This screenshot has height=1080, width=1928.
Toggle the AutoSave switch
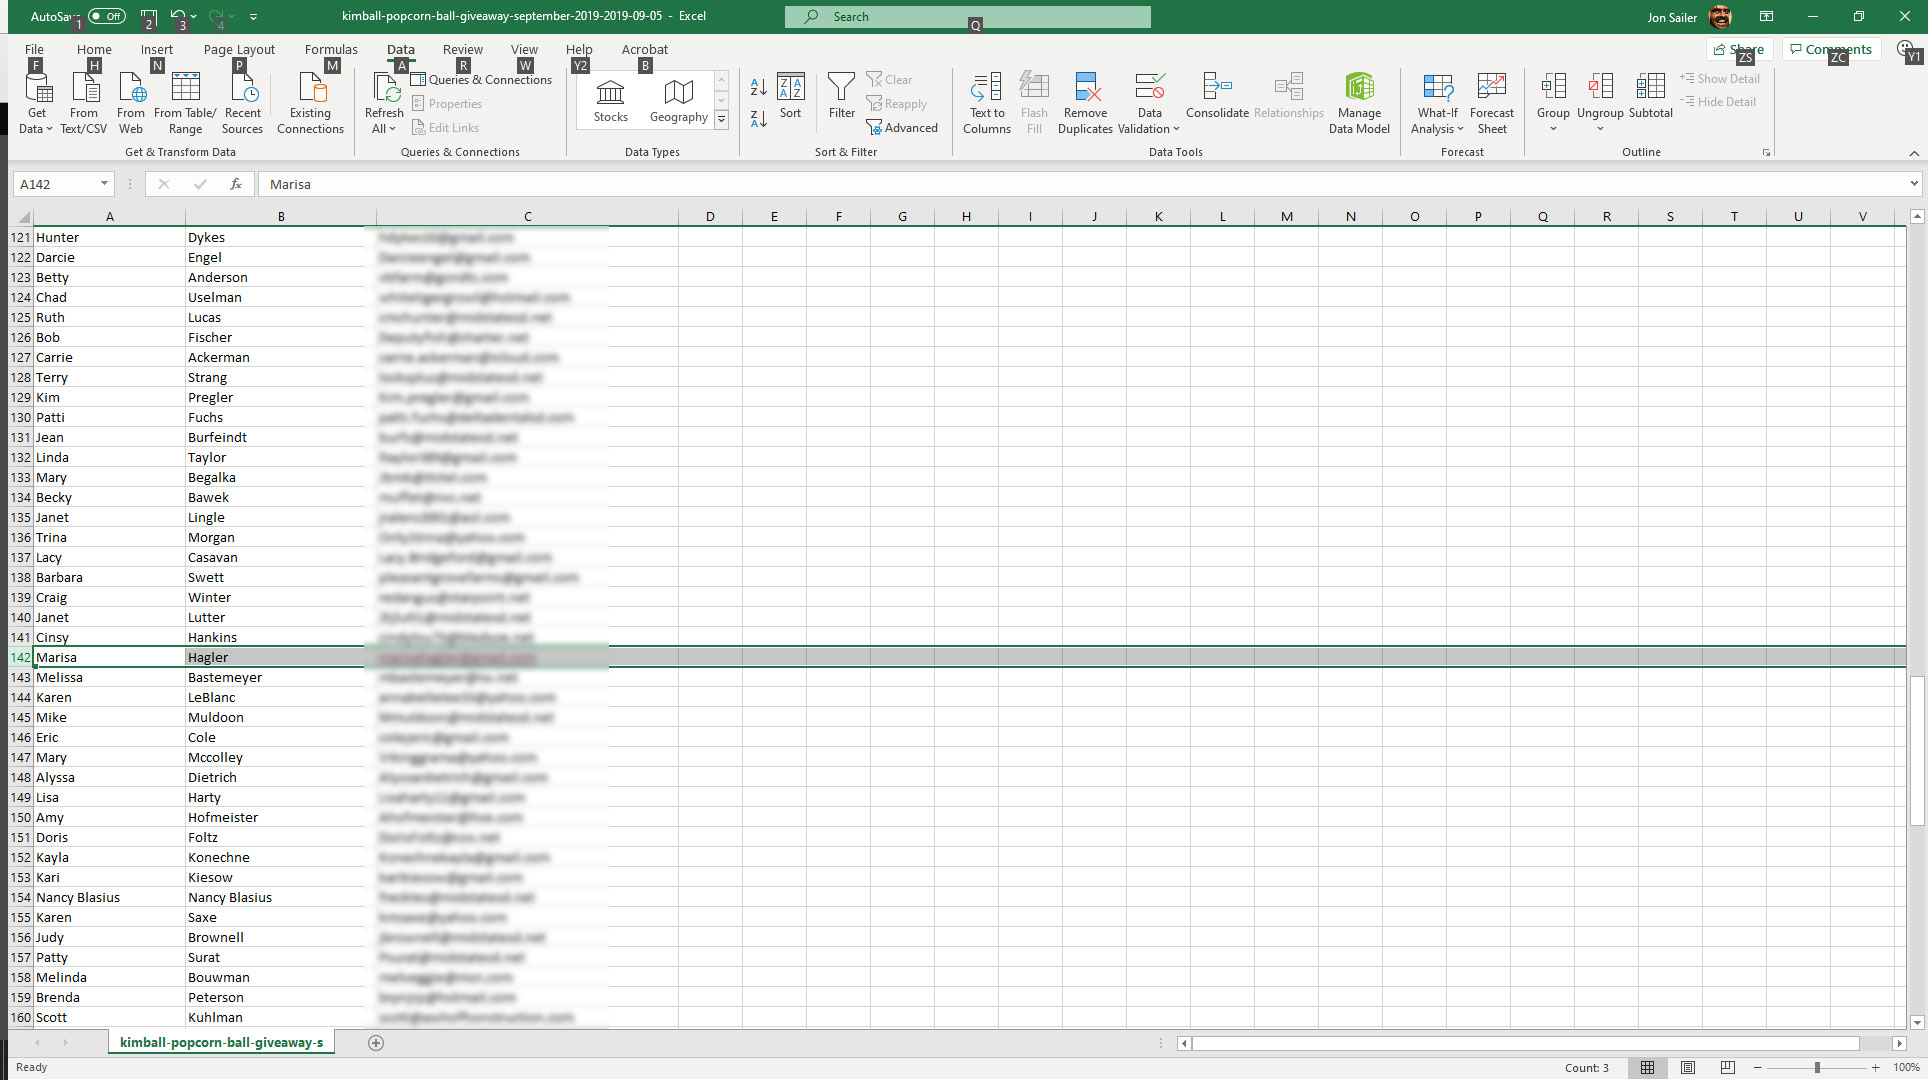106,16
